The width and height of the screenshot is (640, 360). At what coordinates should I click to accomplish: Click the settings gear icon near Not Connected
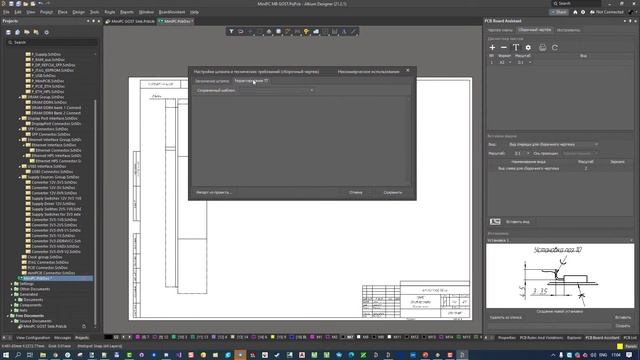pyautogui.click(x=583, y=12)
